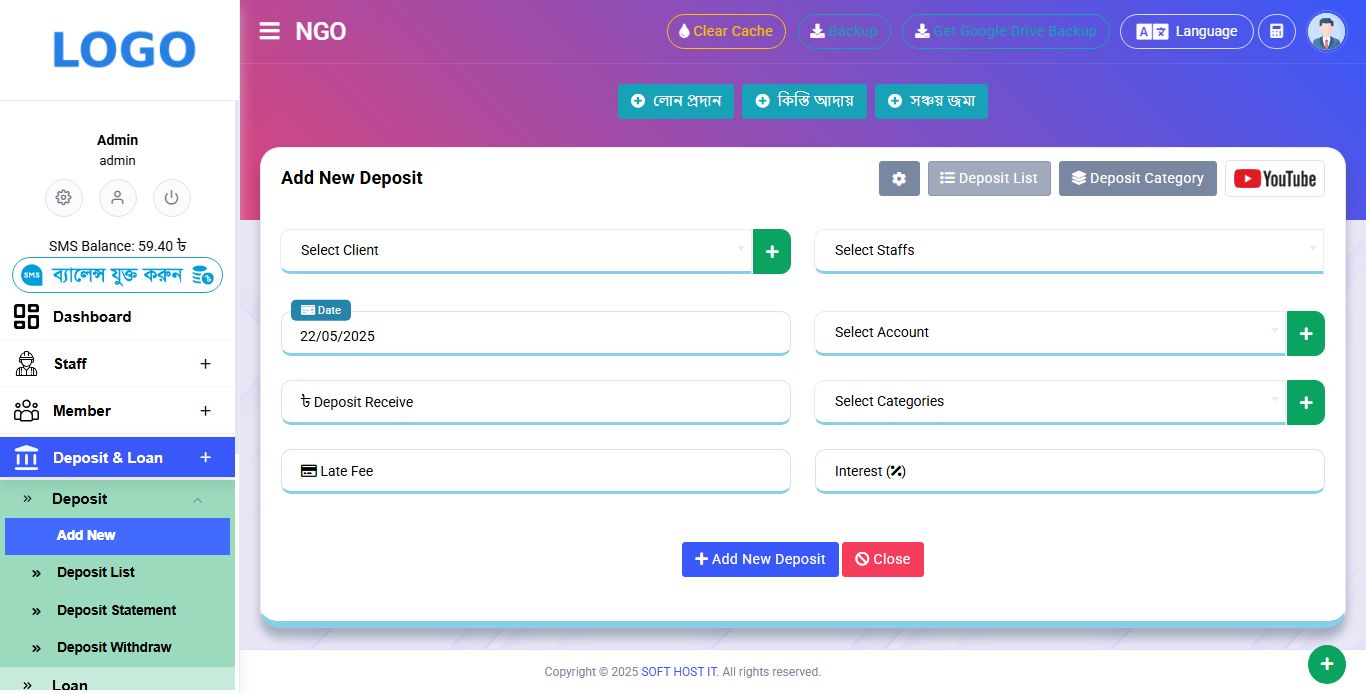Click the Member group icon
The width and height of the screenshot is (1366, 694).
26,411
